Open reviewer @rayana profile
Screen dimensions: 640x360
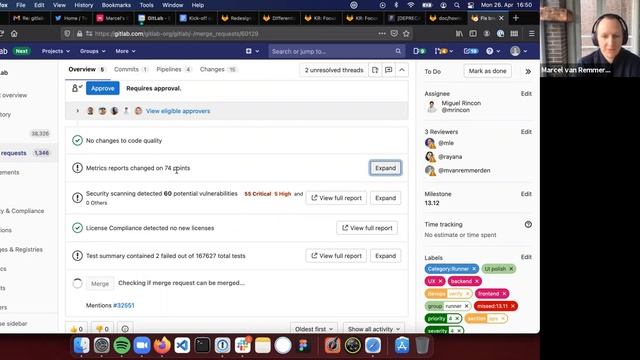point(450,157)
